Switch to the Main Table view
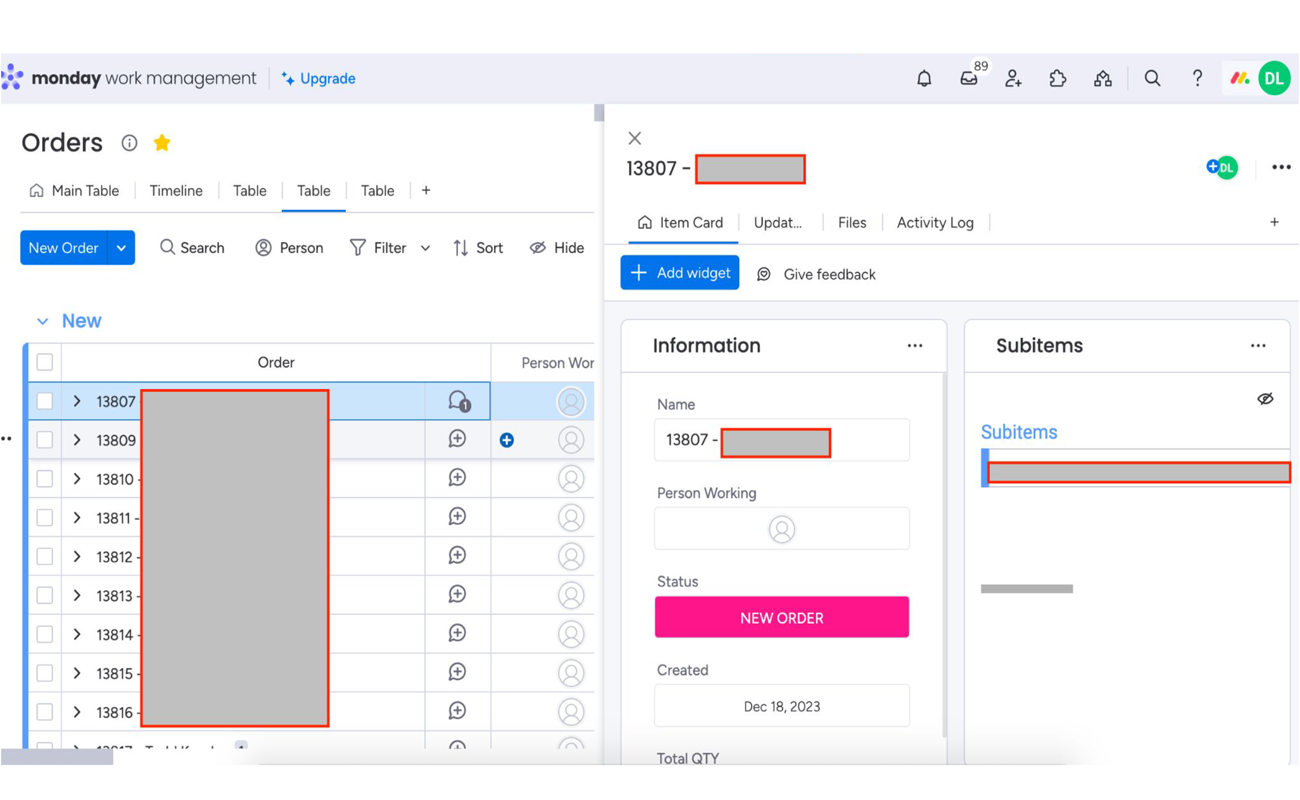1300x800 pixels. [74, 191]
